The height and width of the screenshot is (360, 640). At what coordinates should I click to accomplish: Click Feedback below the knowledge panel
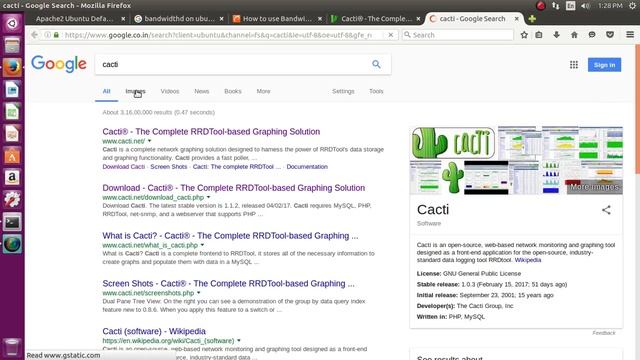pos(604,333)
